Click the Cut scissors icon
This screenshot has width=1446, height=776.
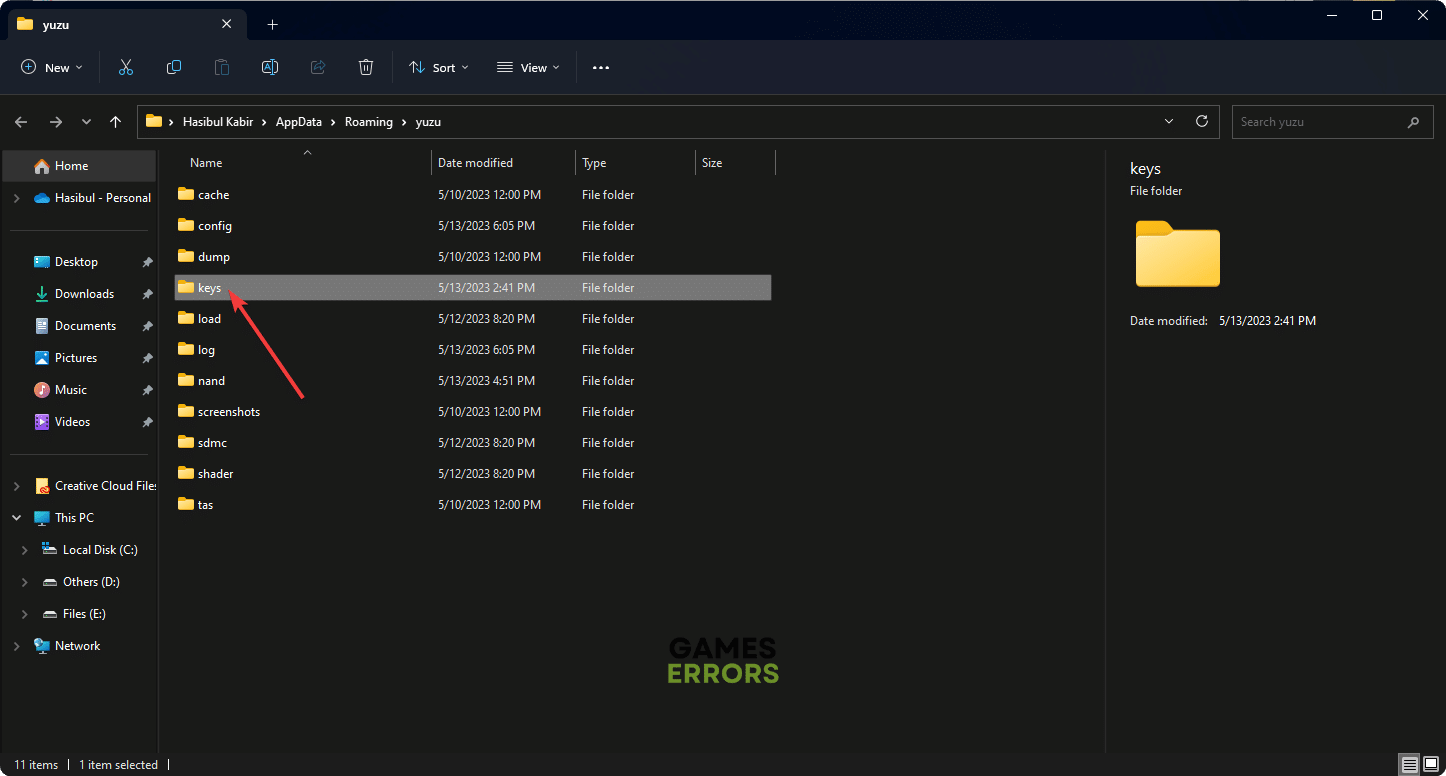(126, 67)
